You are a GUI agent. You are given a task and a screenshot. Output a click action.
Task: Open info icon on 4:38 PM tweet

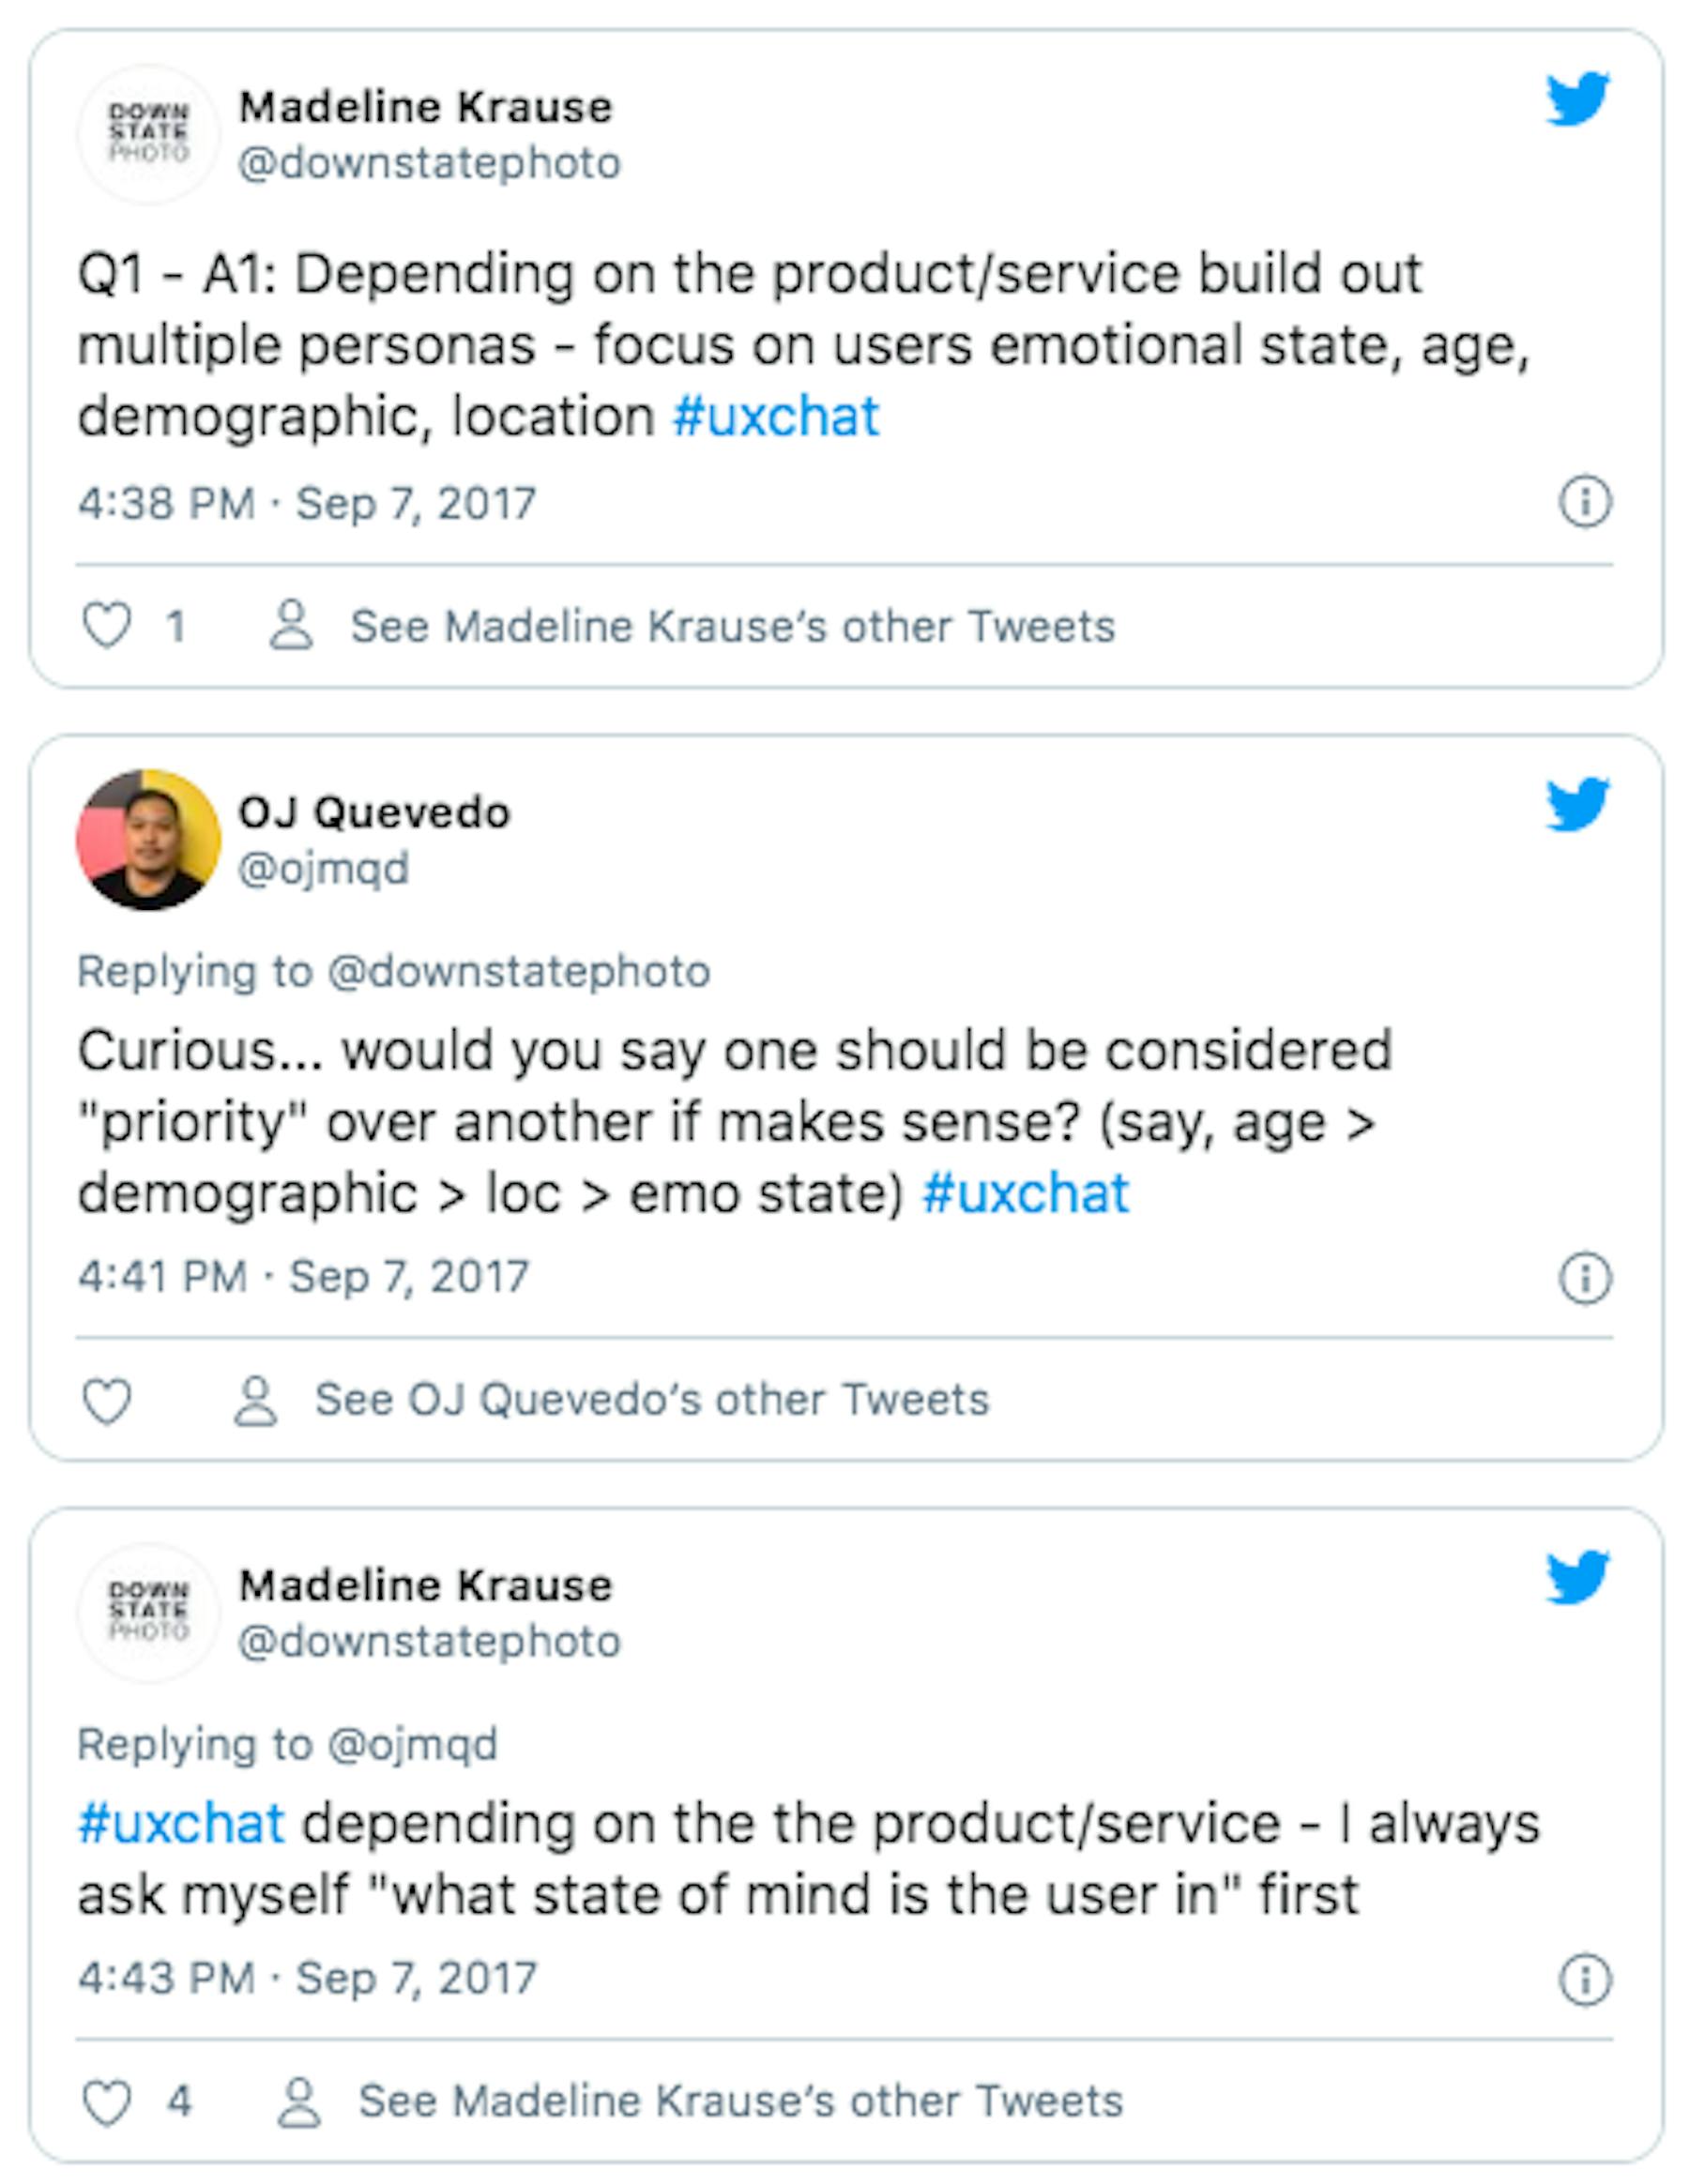click(1585, 501)
